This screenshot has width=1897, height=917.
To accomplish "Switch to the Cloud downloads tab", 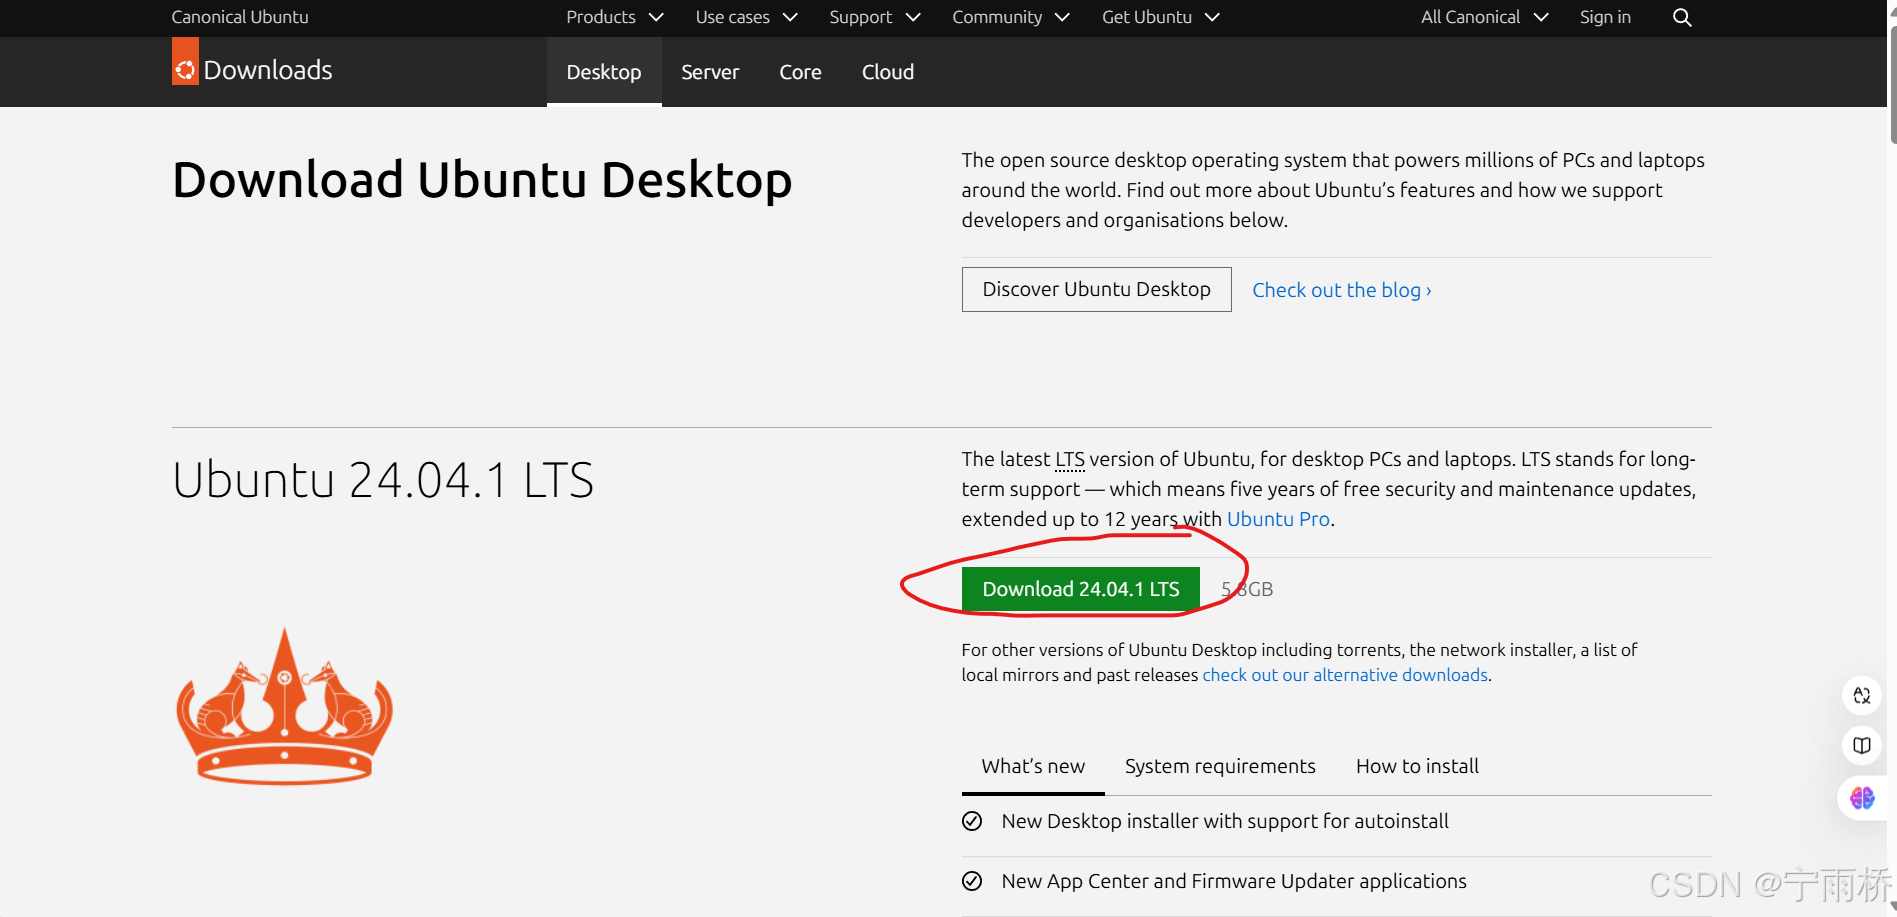I will pyautogui.click(x=888, y=72).
